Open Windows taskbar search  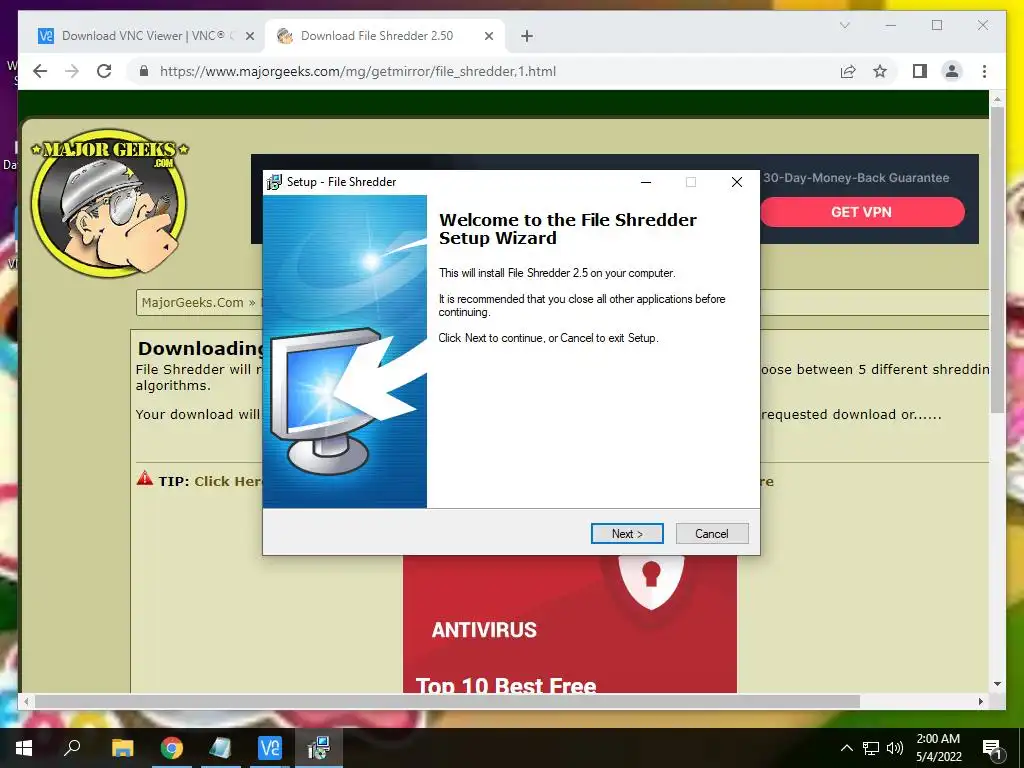[x=72, y=748]
